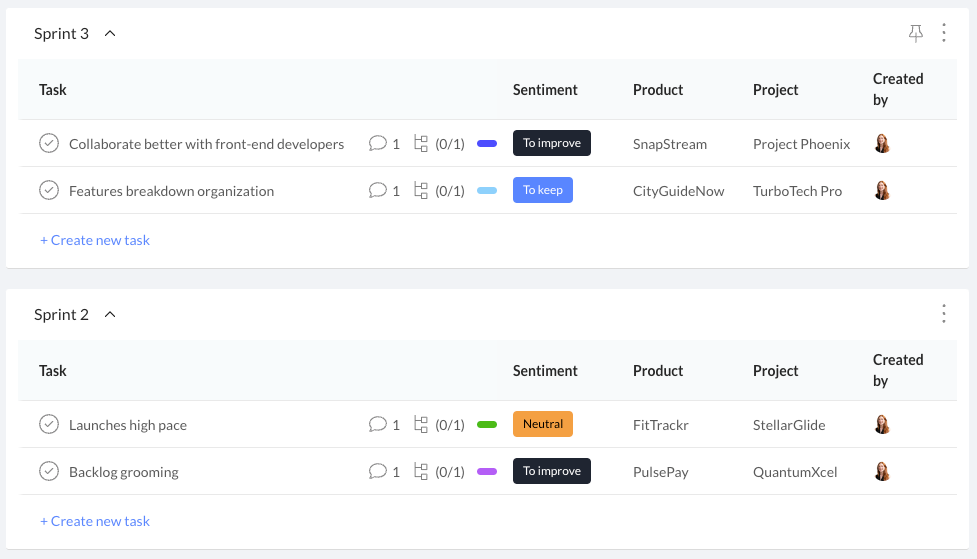Click the purple color tag on Backlog grooming
The image size is (977, 559).
pos(487,471)
